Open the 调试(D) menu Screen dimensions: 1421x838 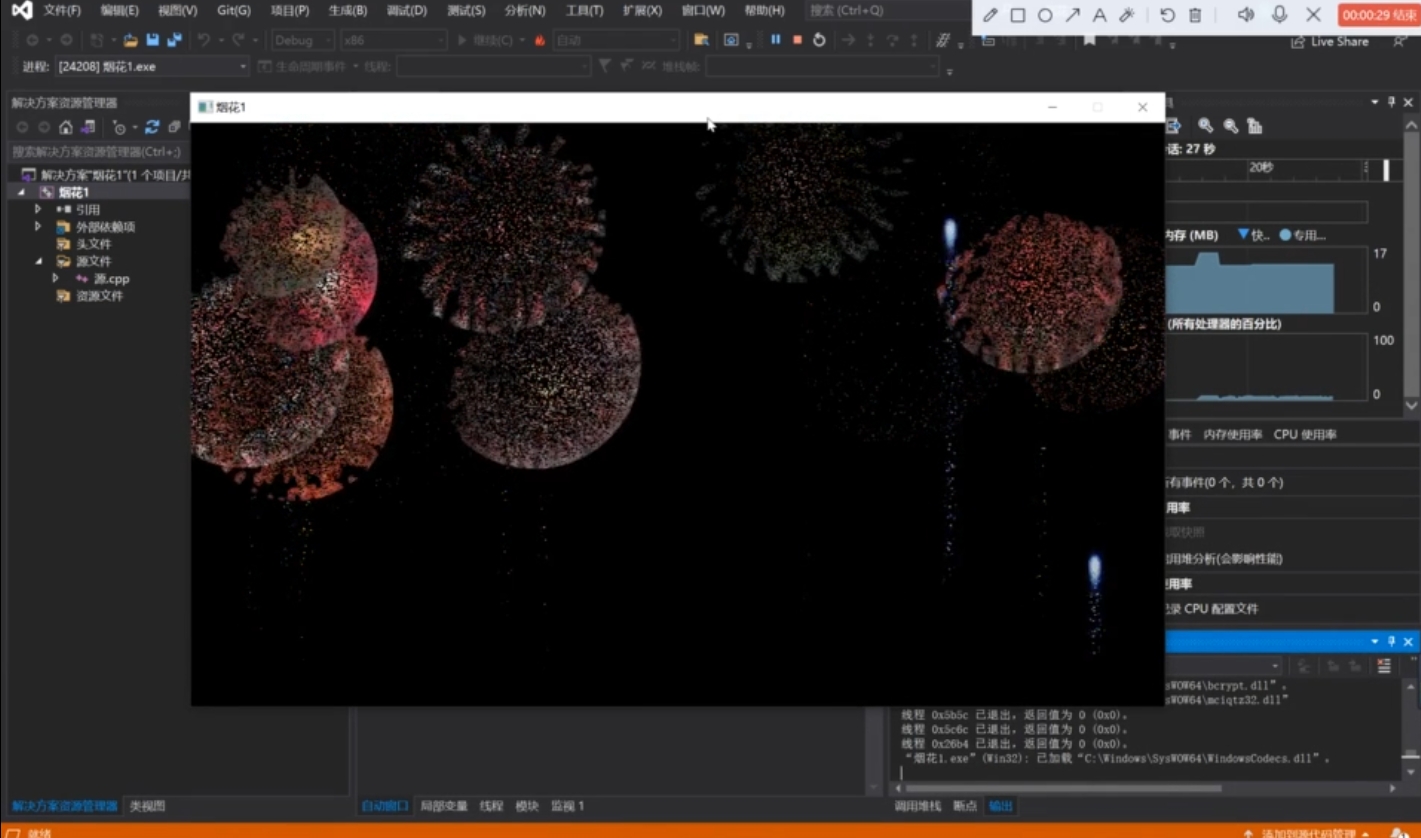[x=406, y=11]
